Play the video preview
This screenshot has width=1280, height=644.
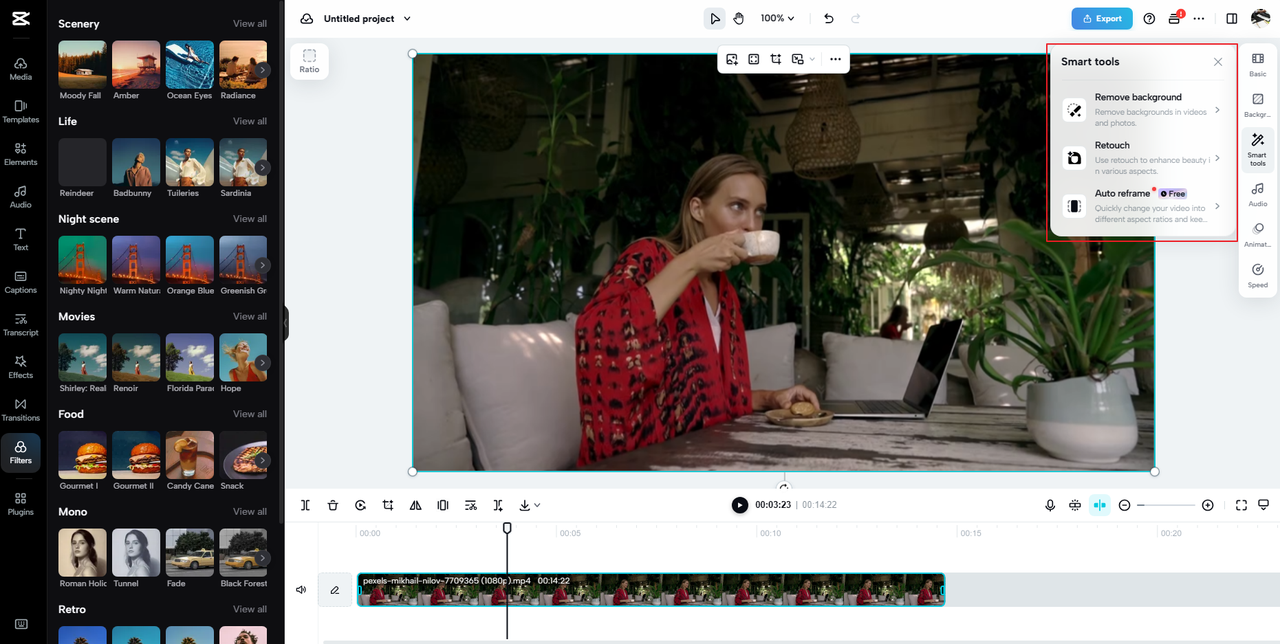click(739, 505)
